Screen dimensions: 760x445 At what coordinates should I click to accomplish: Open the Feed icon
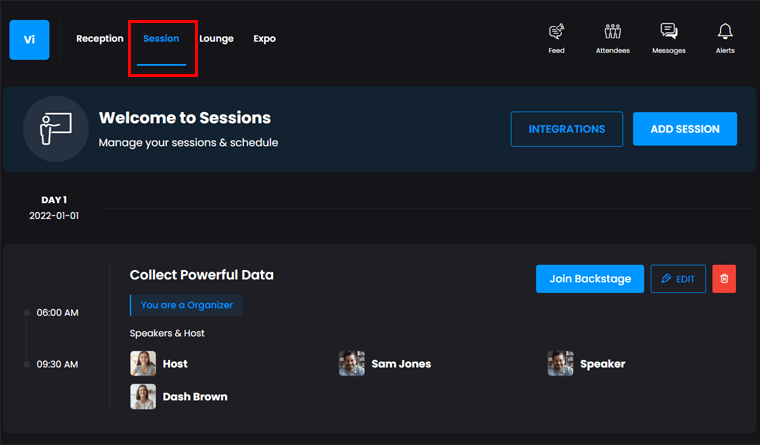pyautogui.click(x=557, y=33)
